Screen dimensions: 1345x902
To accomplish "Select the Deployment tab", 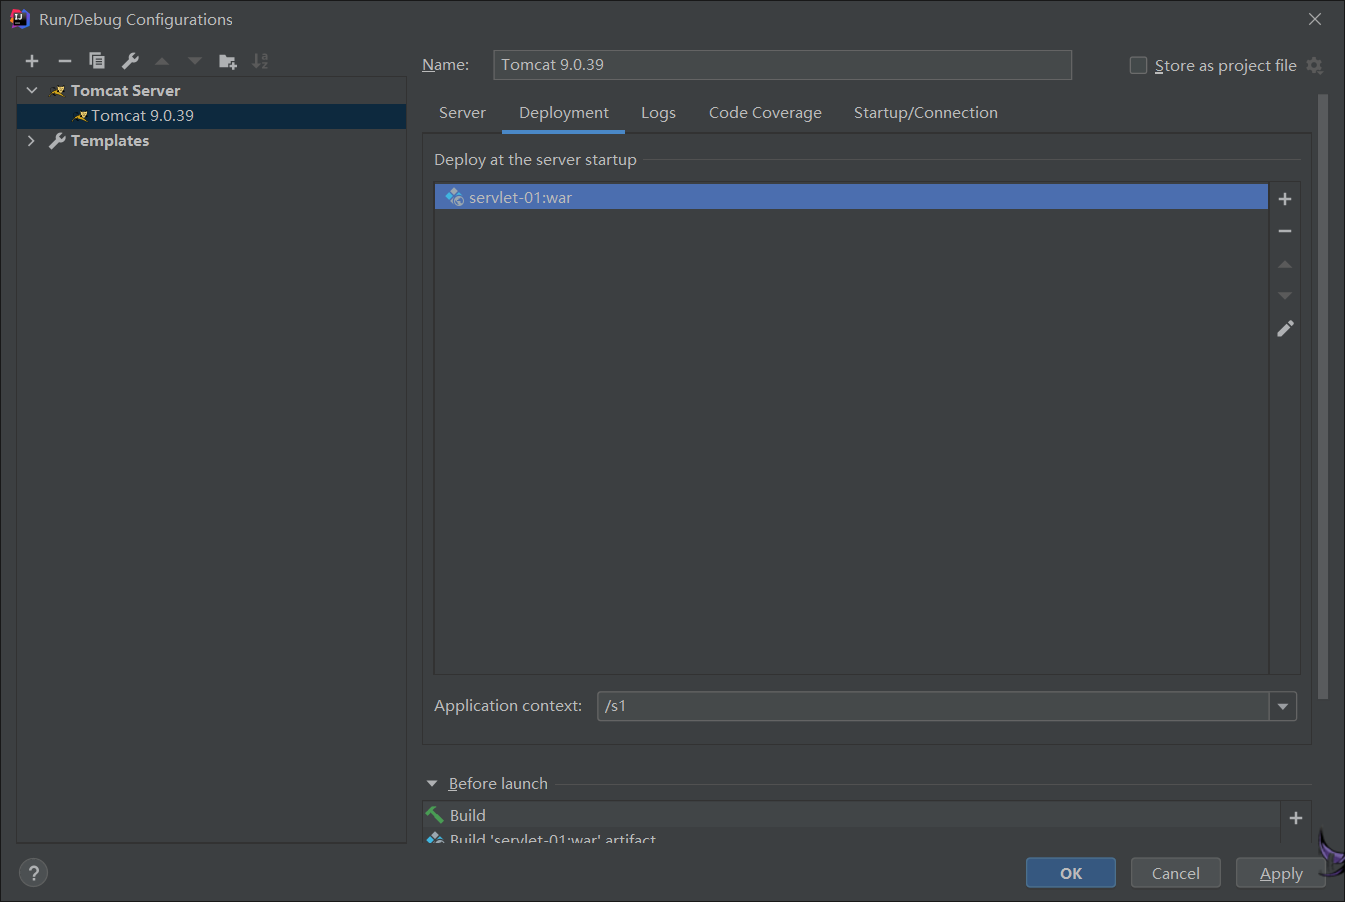I will pyautogui.click(x=564, y=113).
